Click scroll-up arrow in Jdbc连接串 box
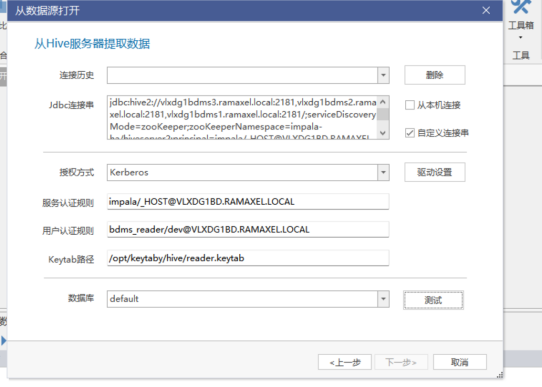542x387 pixels. pyautogui.click(x=383, y=102)
